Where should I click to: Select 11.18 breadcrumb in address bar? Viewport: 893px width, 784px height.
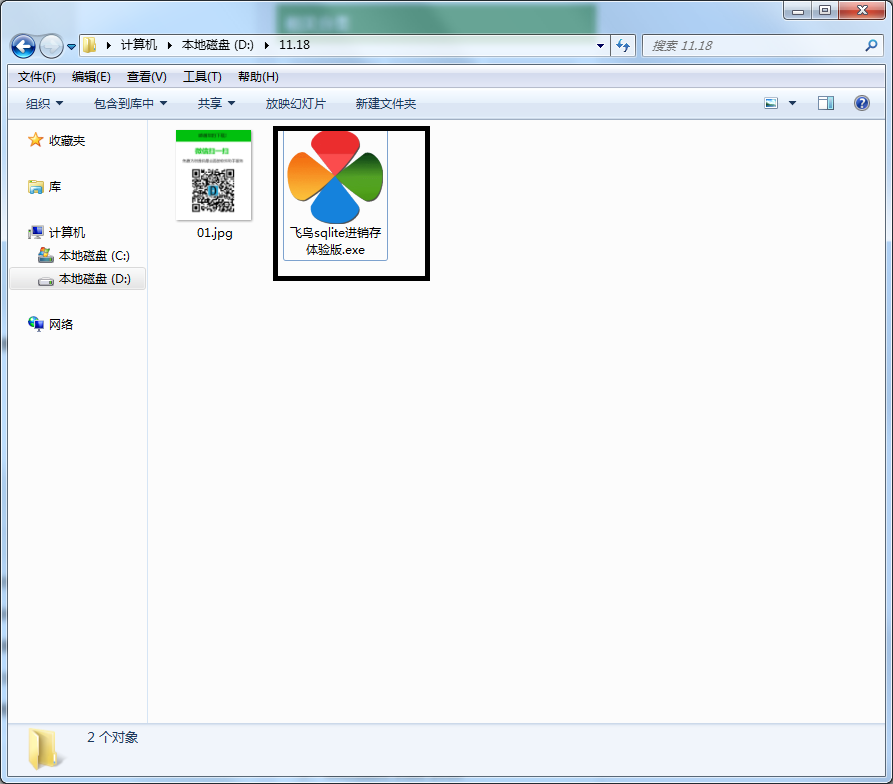tap(294, 45)
